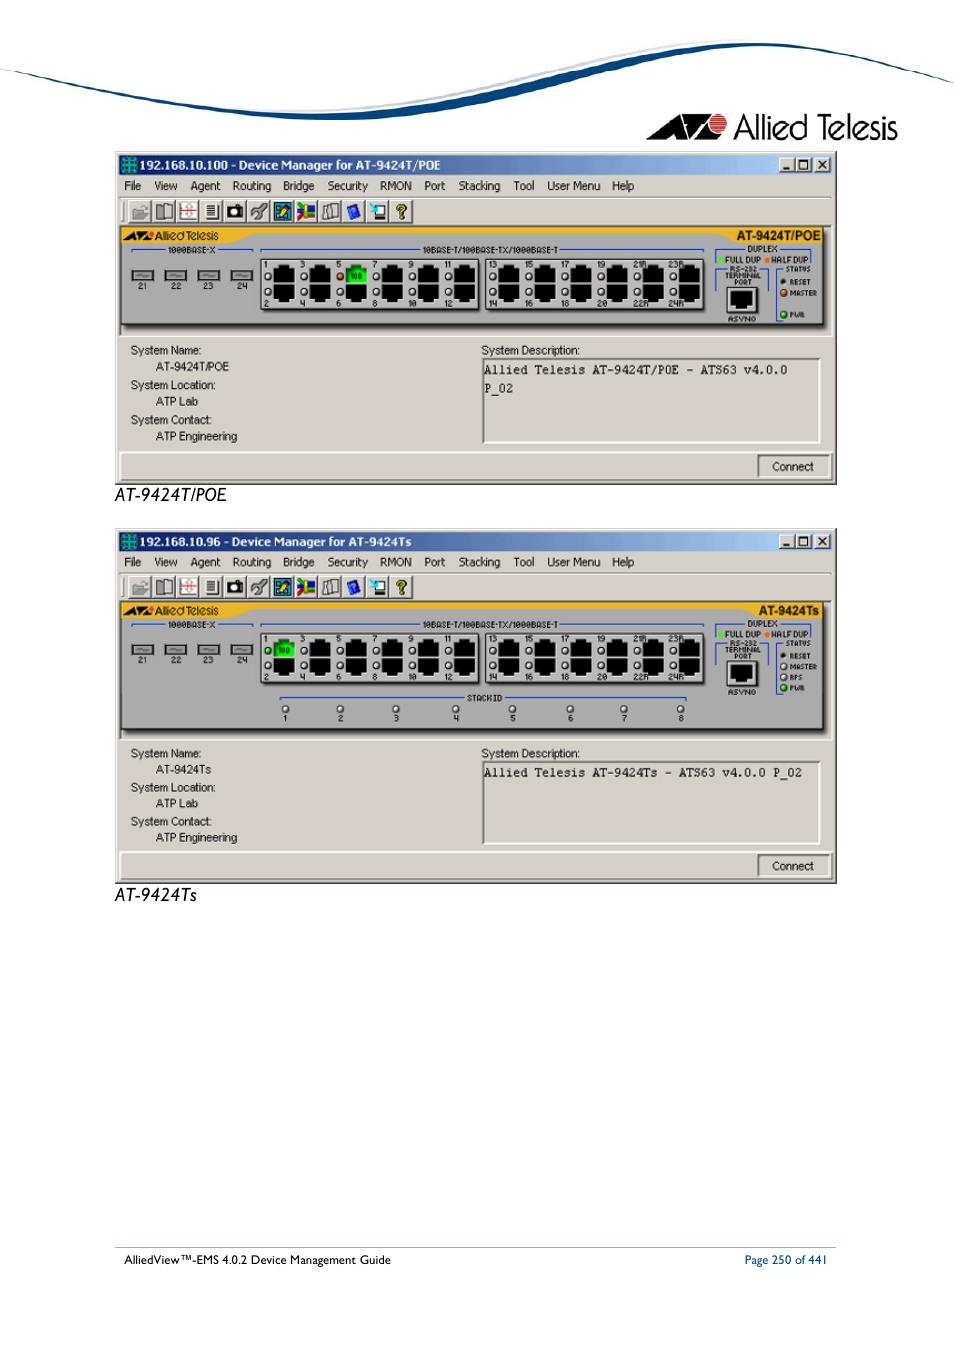
Task: Open the Bridge menu in AT-9424Ts window
Action: [298, 562]
